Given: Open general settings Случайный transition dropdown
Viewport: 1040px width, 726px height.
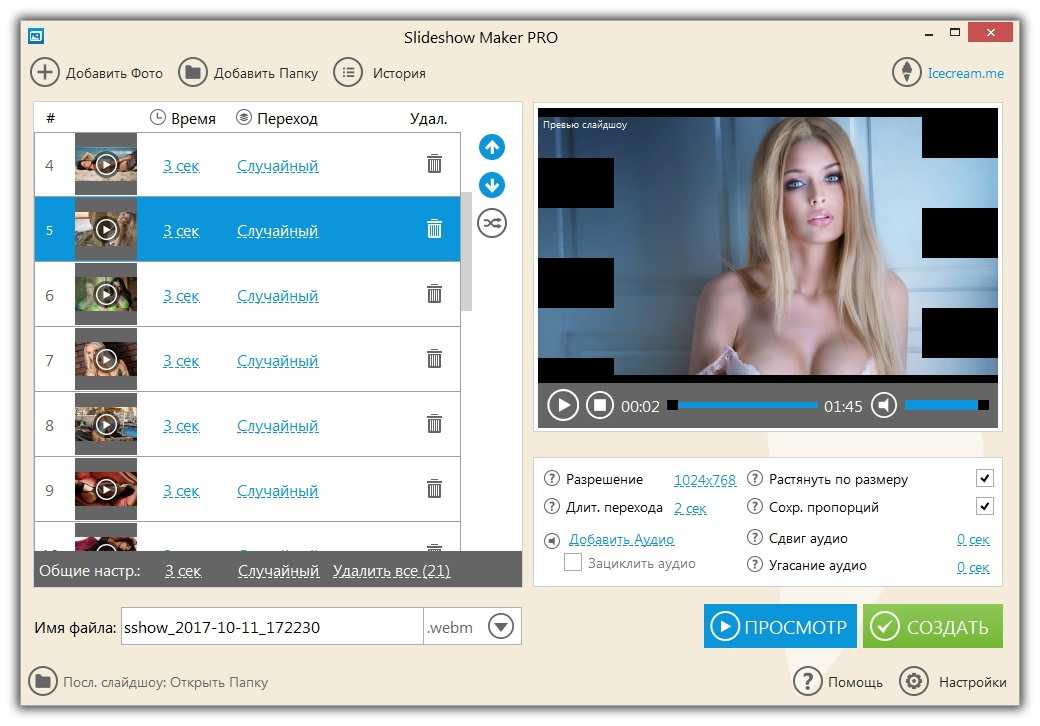Looking at the screenshot, I should tap(279, 571).
